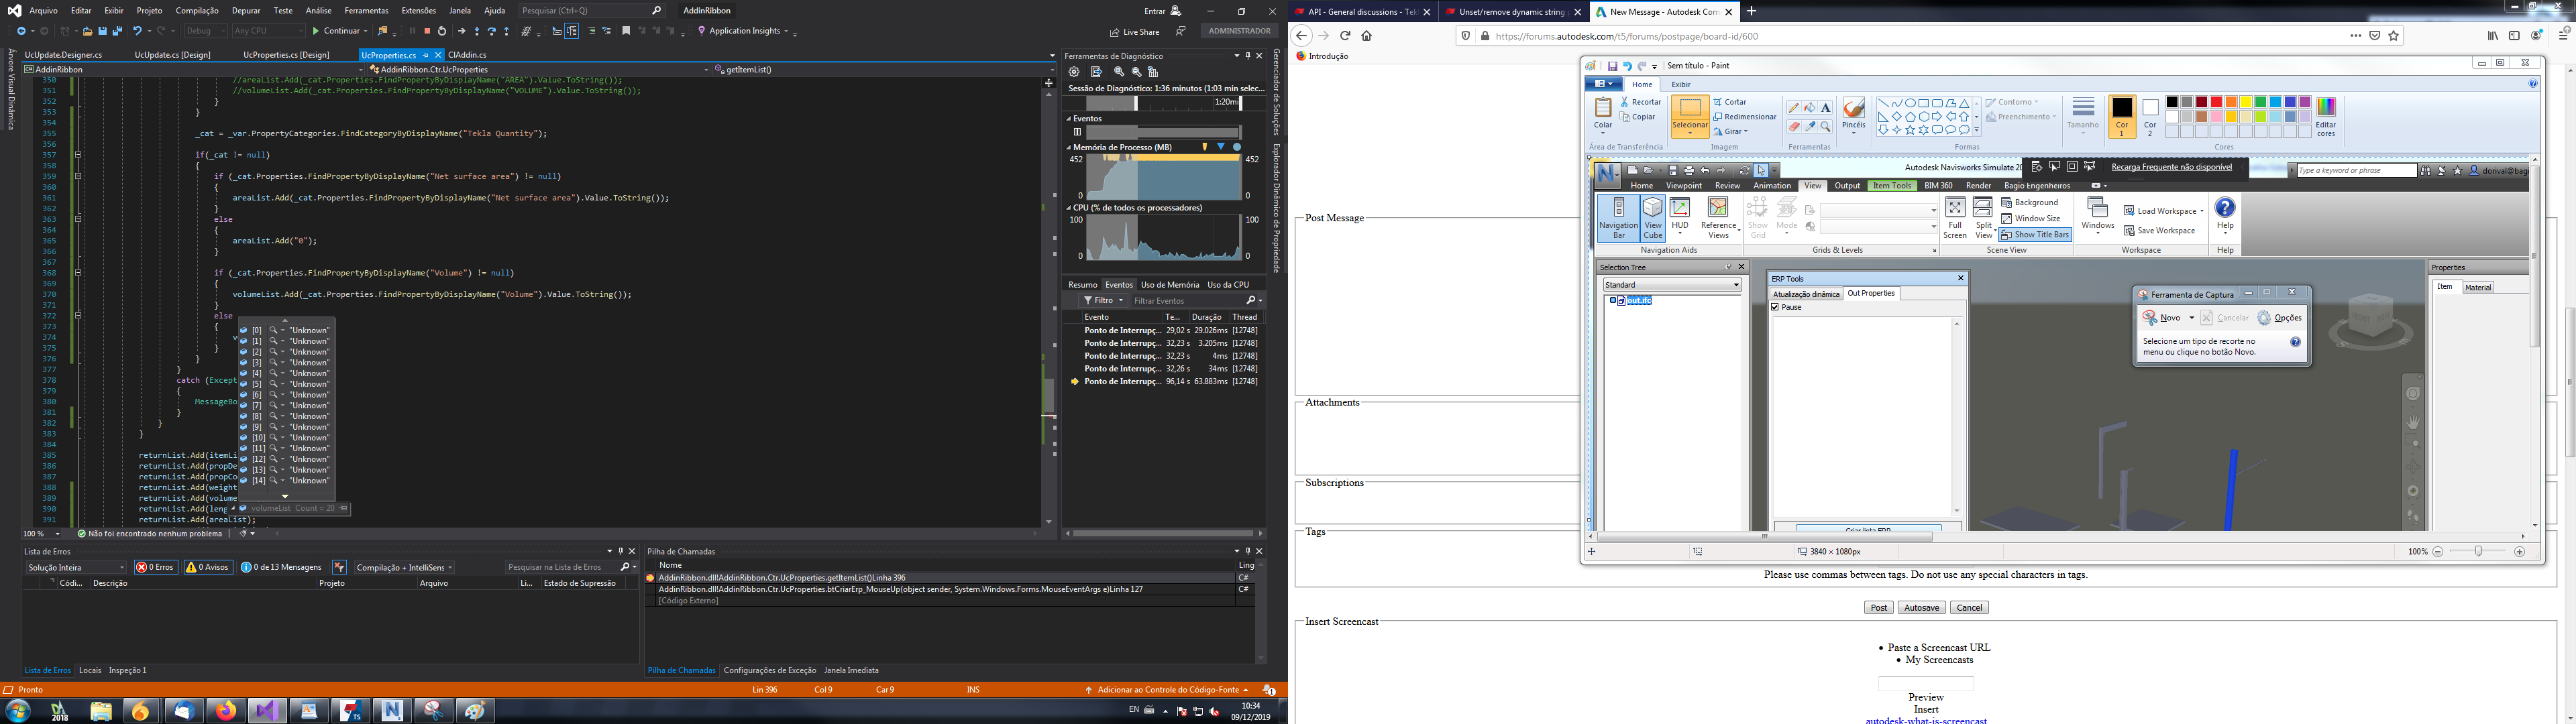Screen dimensions: 2576x724
Task: Select the Paint Text tool
Action: [x=1826, y=108]
